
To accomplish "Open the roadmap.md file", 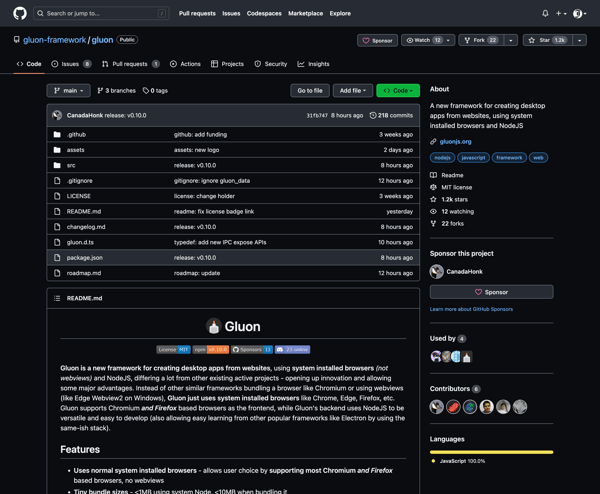I will tap(84, 273).
